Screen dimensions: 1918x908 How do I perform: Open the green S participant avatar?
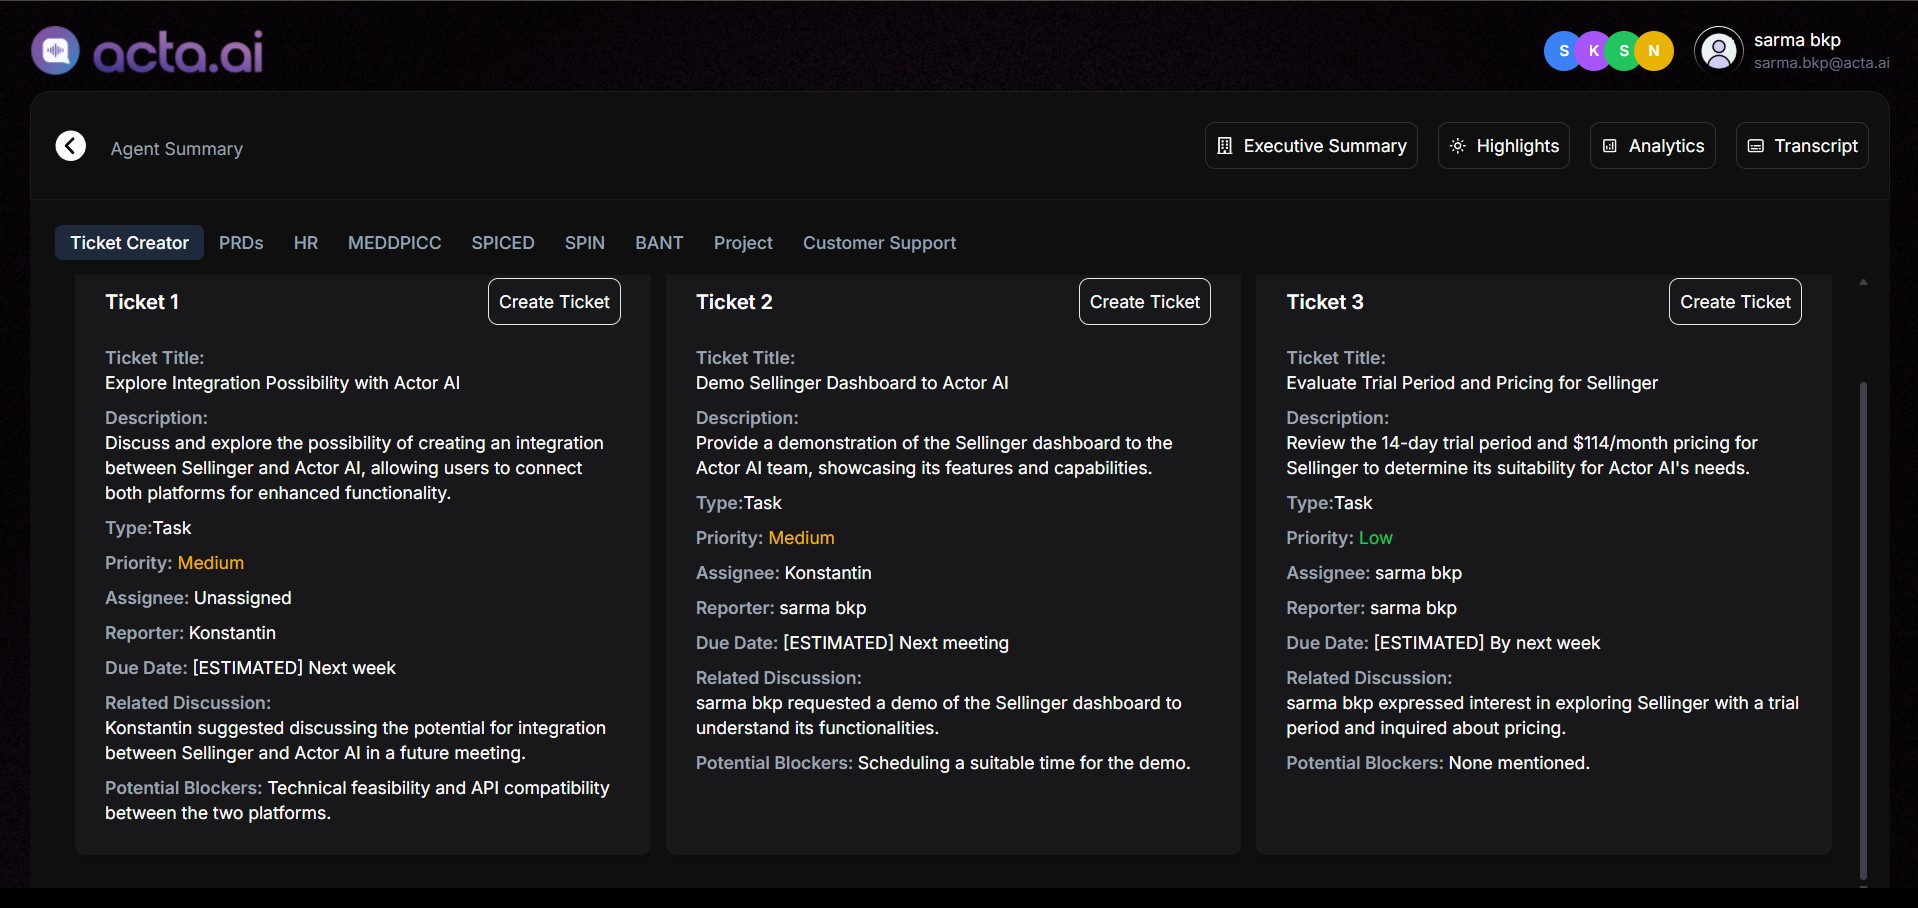tap(1624, 51)
